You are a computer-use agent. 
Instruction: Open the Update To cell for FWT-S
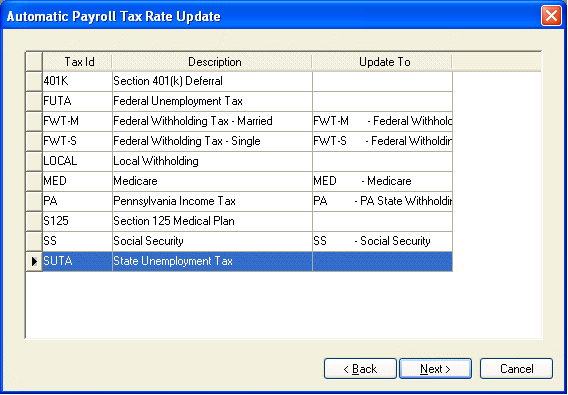coord(383,141)
